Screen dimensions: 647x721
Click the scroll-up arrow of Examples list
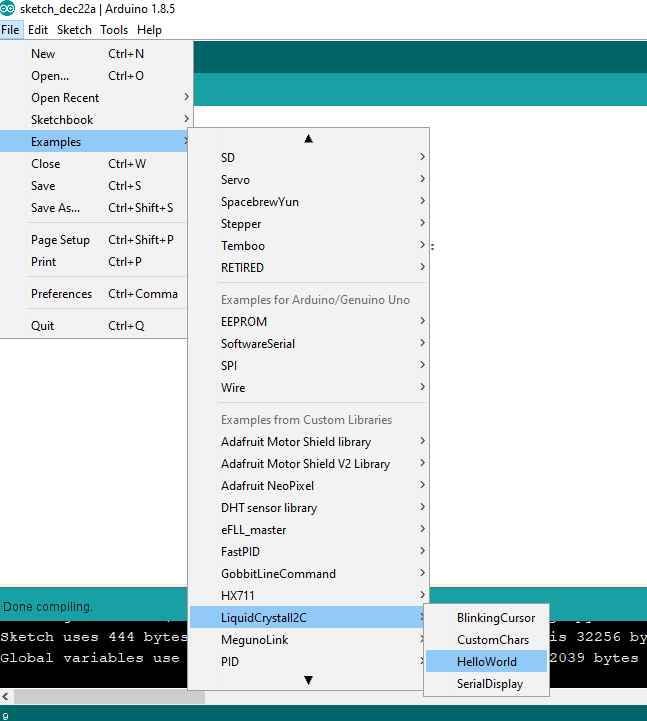(x=309, y=139)
